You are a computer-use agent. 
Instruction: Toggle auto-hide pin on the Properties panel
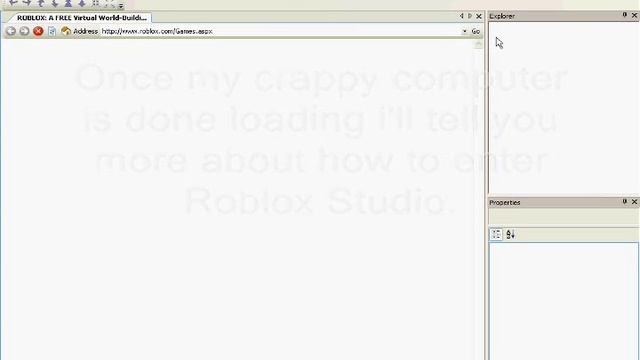(624, 202)
